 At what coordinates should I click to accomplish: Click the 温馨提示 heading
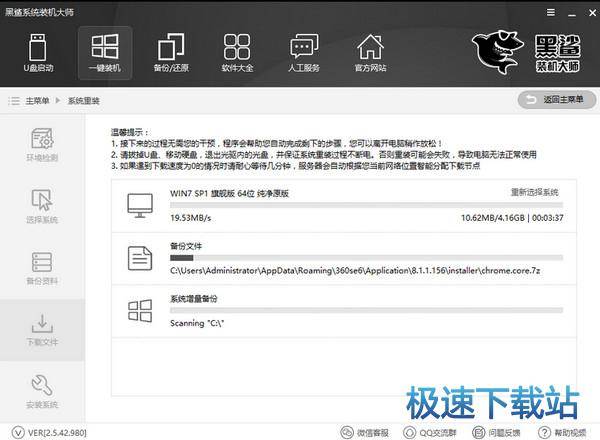coord(129,132)
